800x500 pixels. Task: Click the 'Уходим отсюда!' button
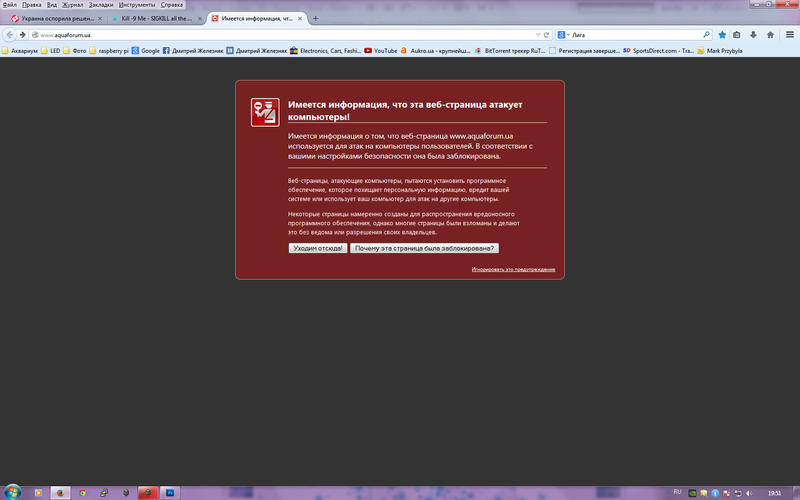click(x=318, y=248)
